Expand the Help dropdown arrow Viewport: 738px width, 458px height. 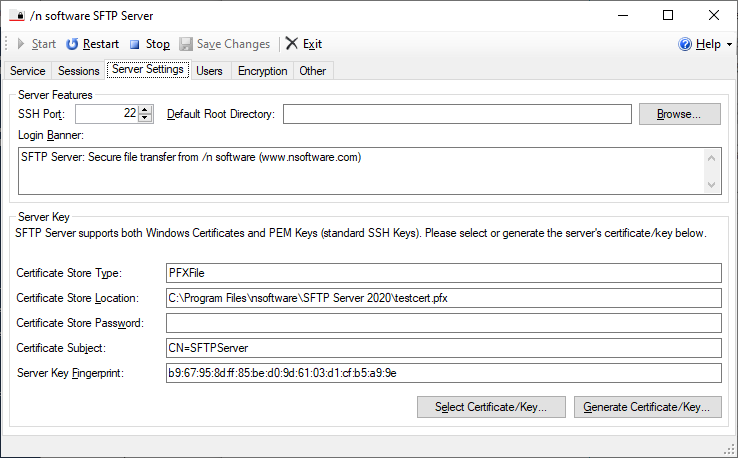(730, 44)
